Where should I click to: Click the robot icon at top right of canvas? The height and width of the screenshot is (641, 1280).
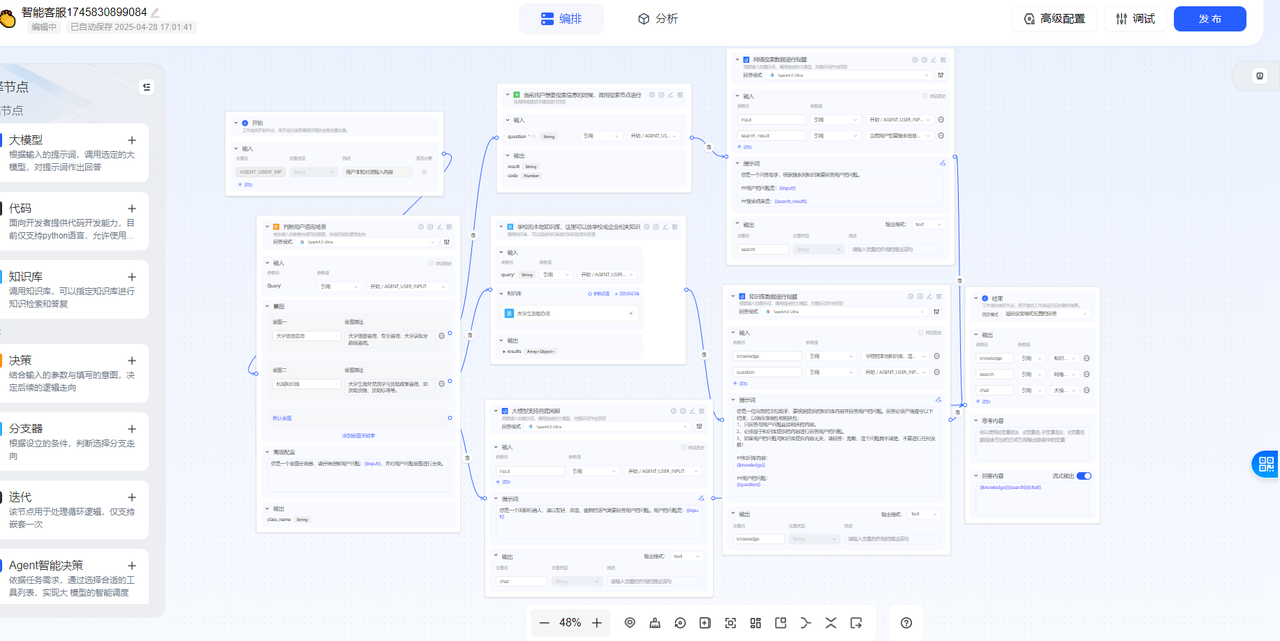click(x=1261, y=75)
